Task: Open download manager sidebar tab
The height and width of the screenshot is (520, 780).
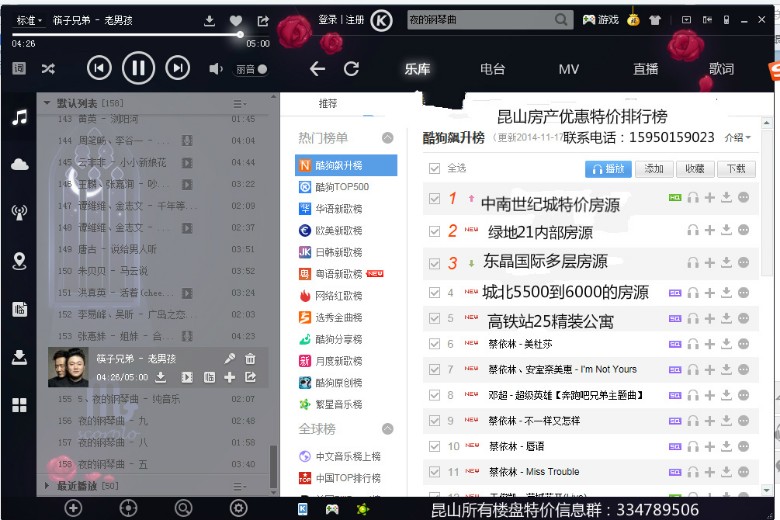Action: 19,357
